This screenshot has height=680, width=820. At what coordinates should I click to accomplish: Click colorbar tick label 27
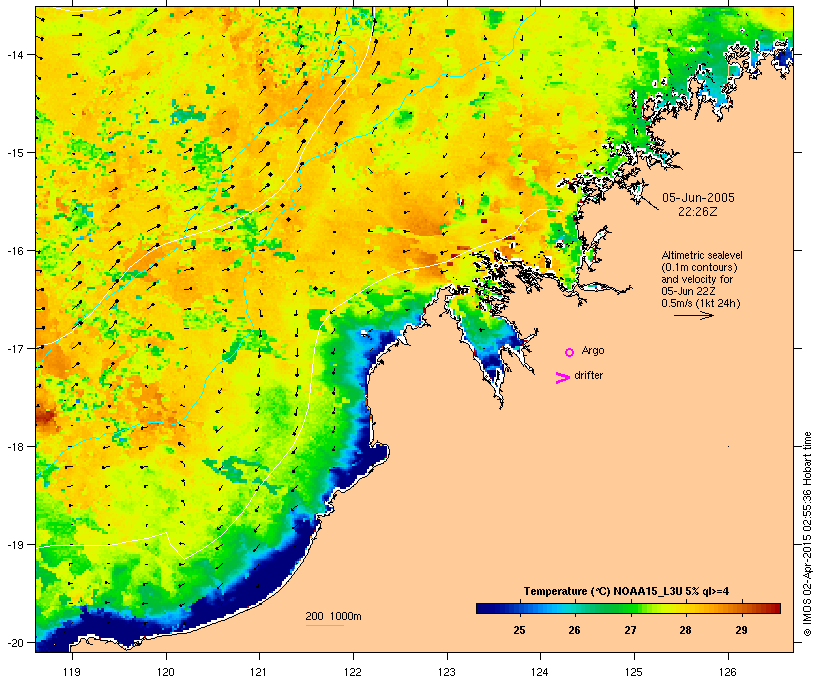pos(630,630)
